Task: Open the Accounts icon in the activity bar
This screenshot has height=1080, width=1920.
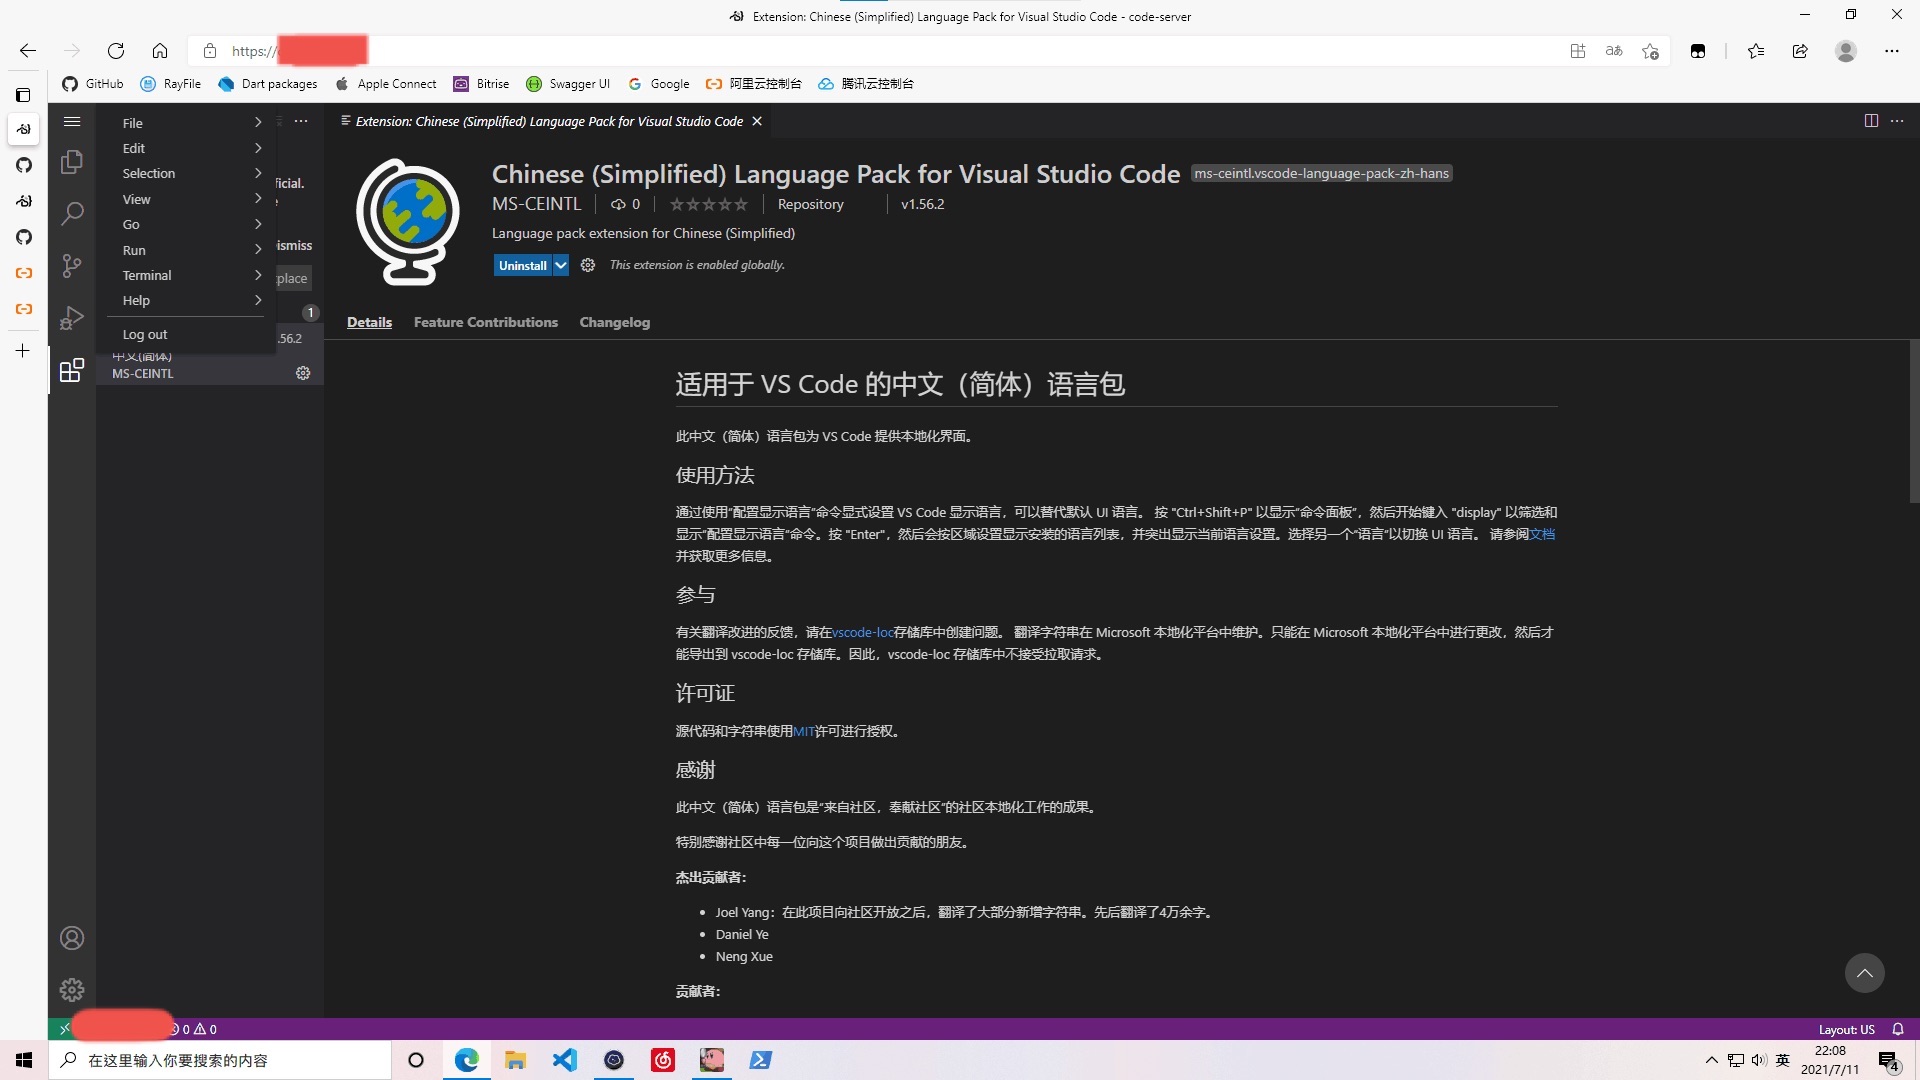Action: [71, 938]
